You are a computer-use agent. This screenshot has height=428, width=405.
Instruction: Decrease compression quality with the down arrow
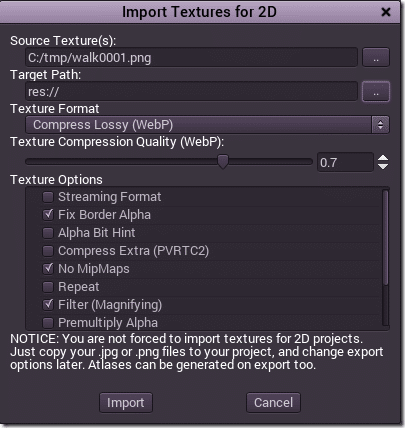pos(383,166)
